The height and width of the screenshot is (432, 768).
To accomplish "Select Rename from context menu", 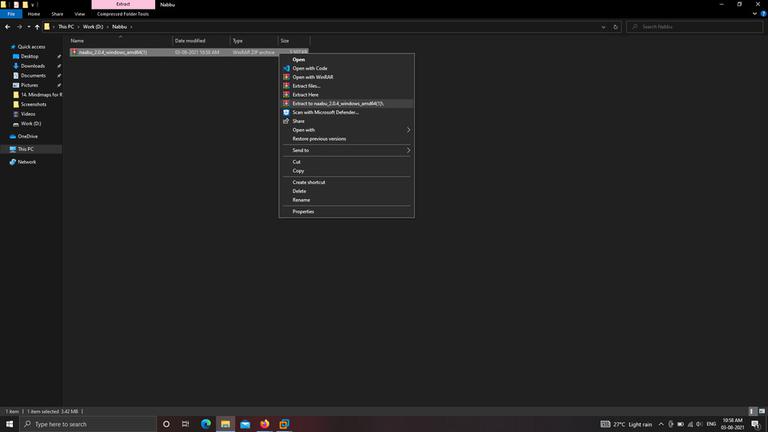I will click(x=301, y=200).
